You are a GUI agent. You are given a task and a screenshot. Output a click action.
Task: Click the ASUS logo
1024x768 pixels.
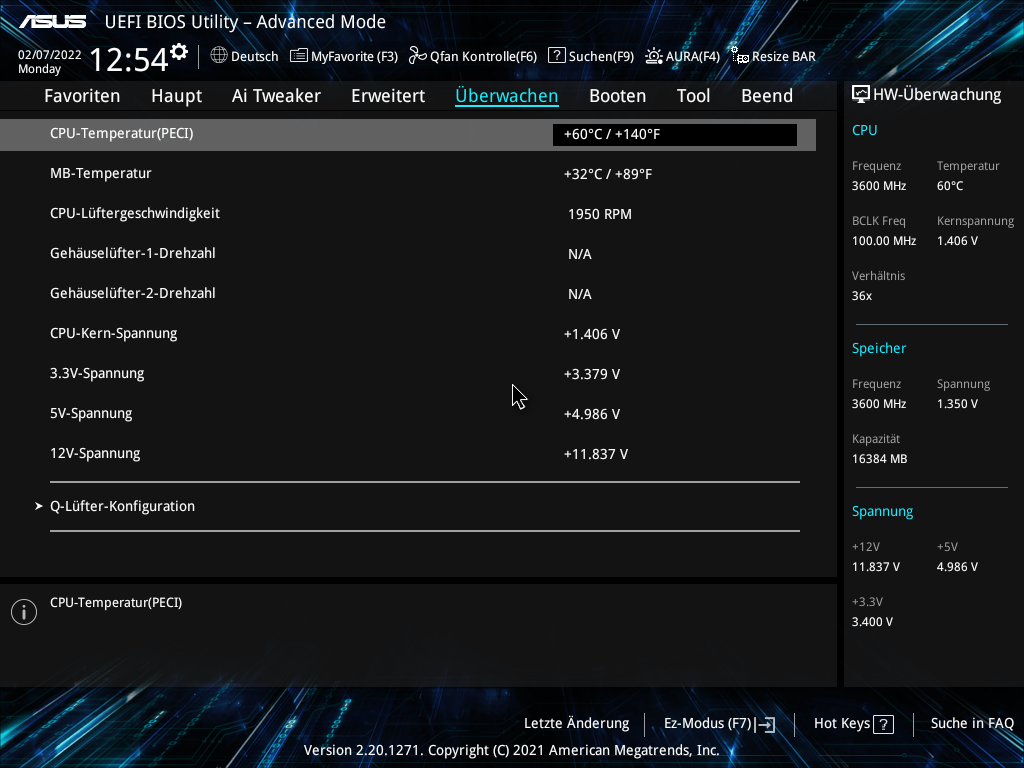coord(52,22)
